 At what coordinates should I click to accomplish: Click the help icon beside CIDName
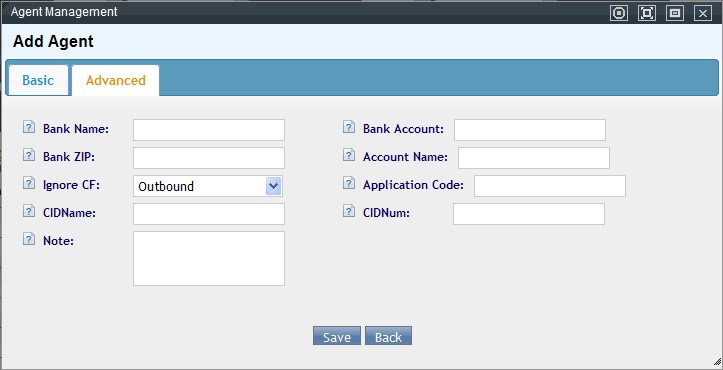point(29,211)
